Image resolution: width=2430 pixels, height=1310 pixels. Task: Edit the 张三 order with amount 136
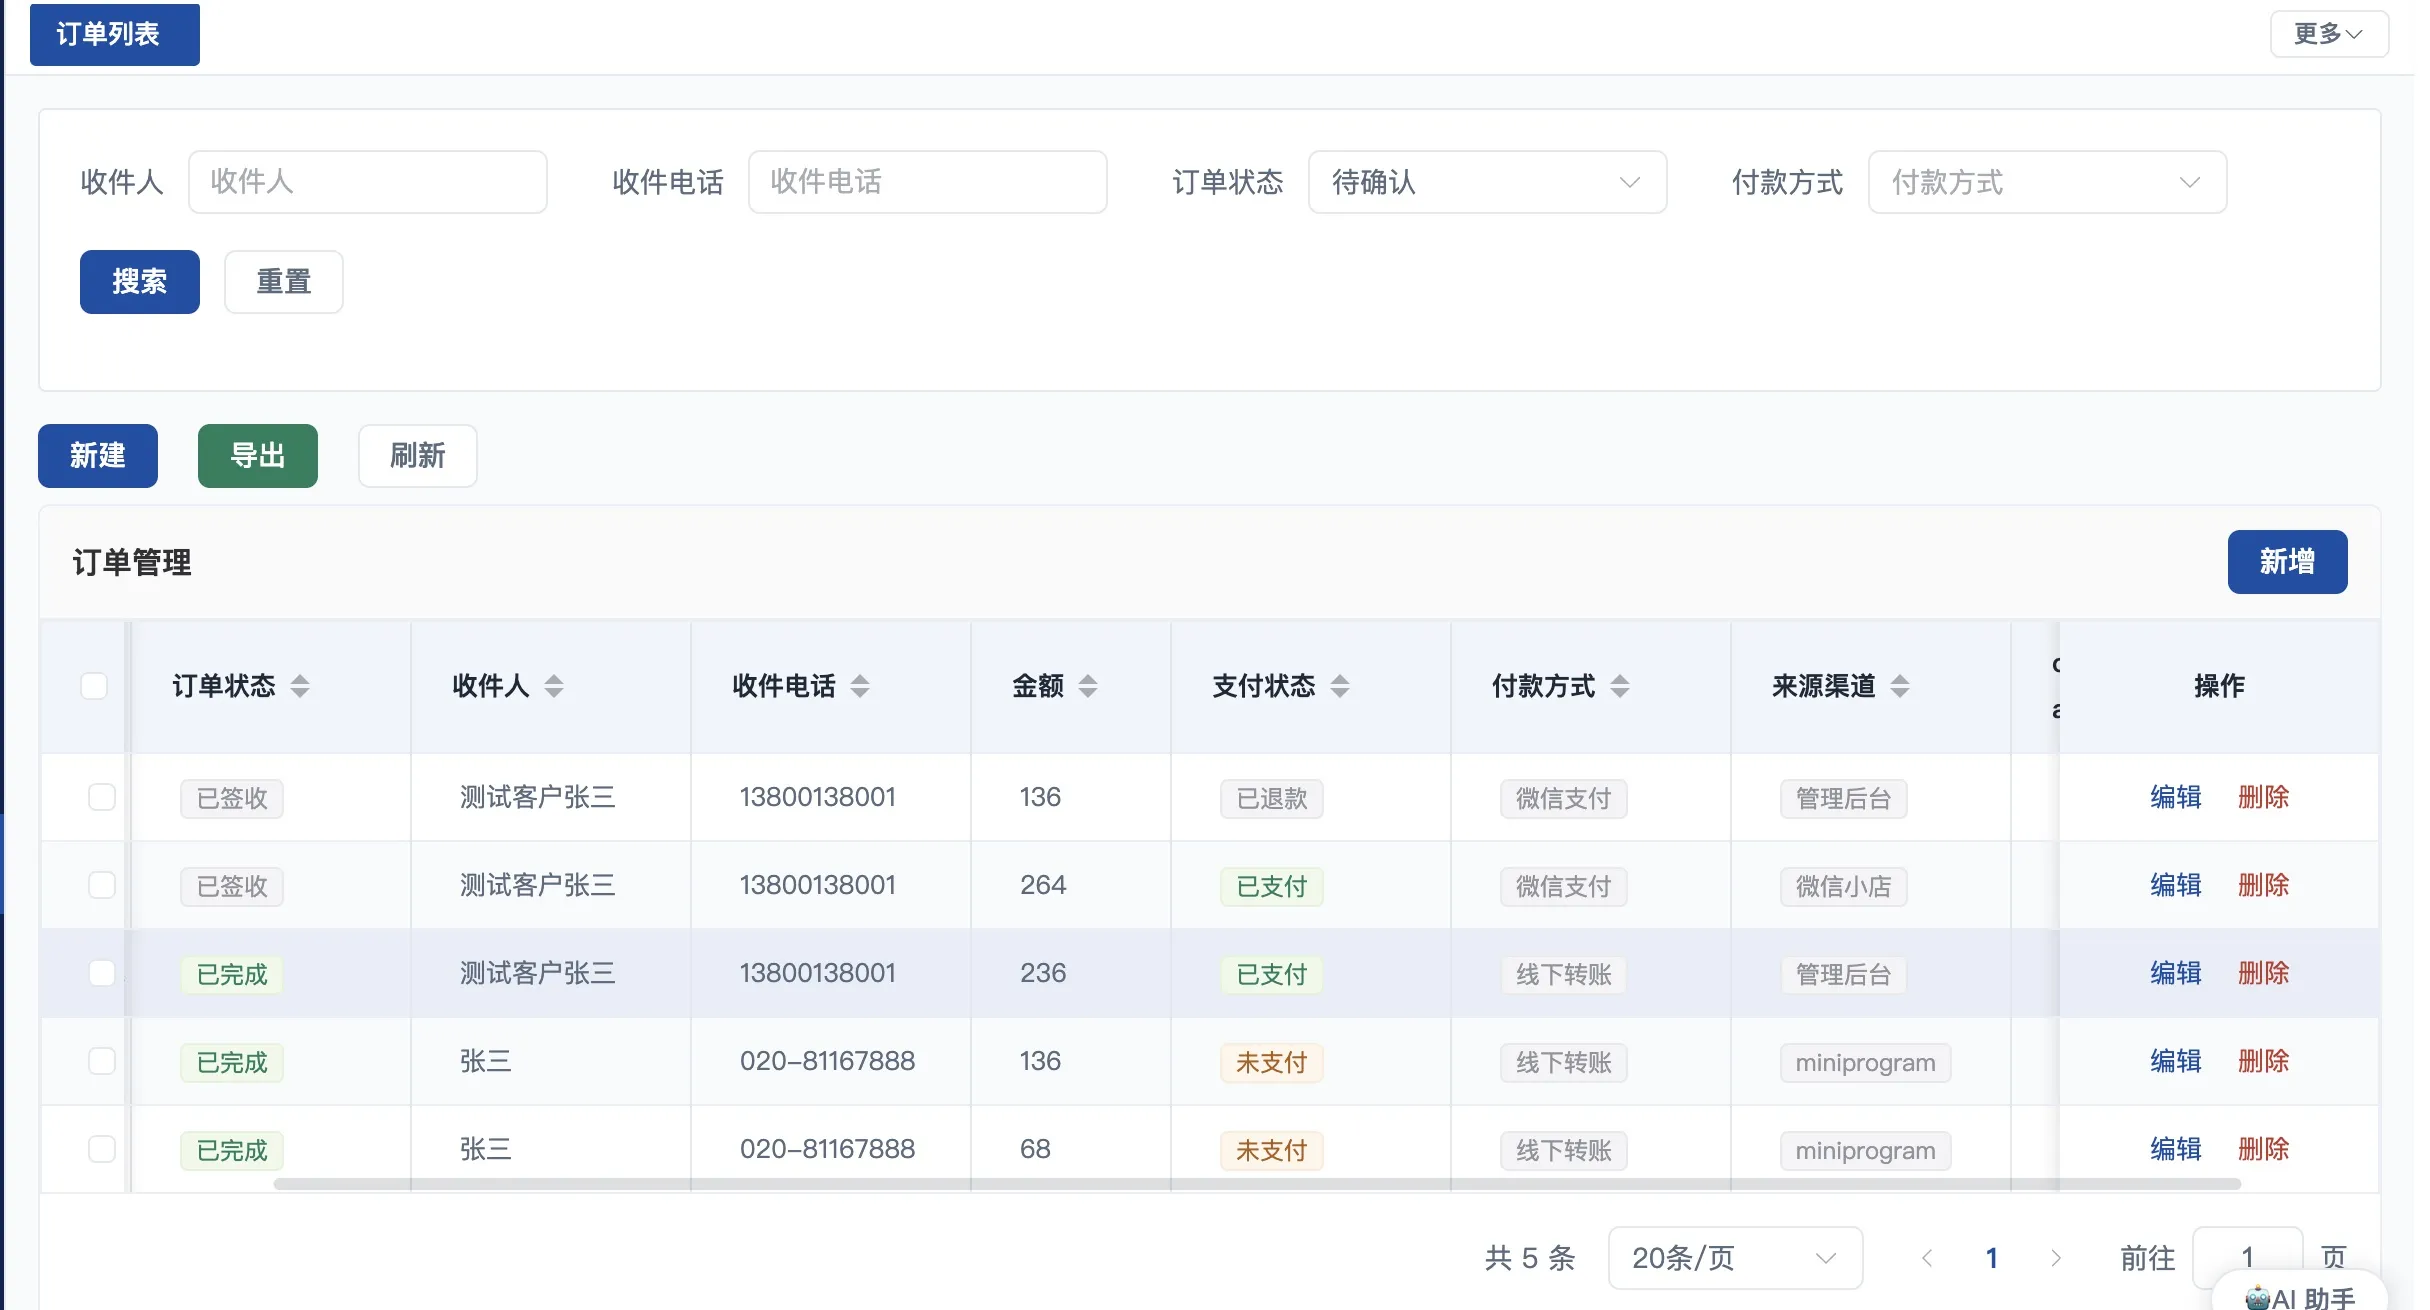click(x=2176, y=1061)
